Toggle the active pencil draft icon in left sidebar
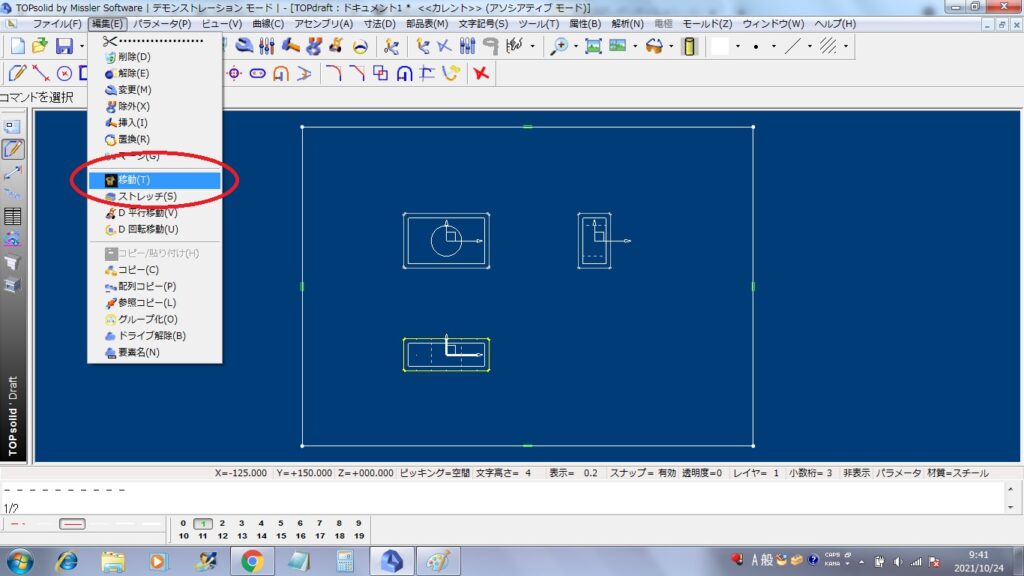 point(12,149)
